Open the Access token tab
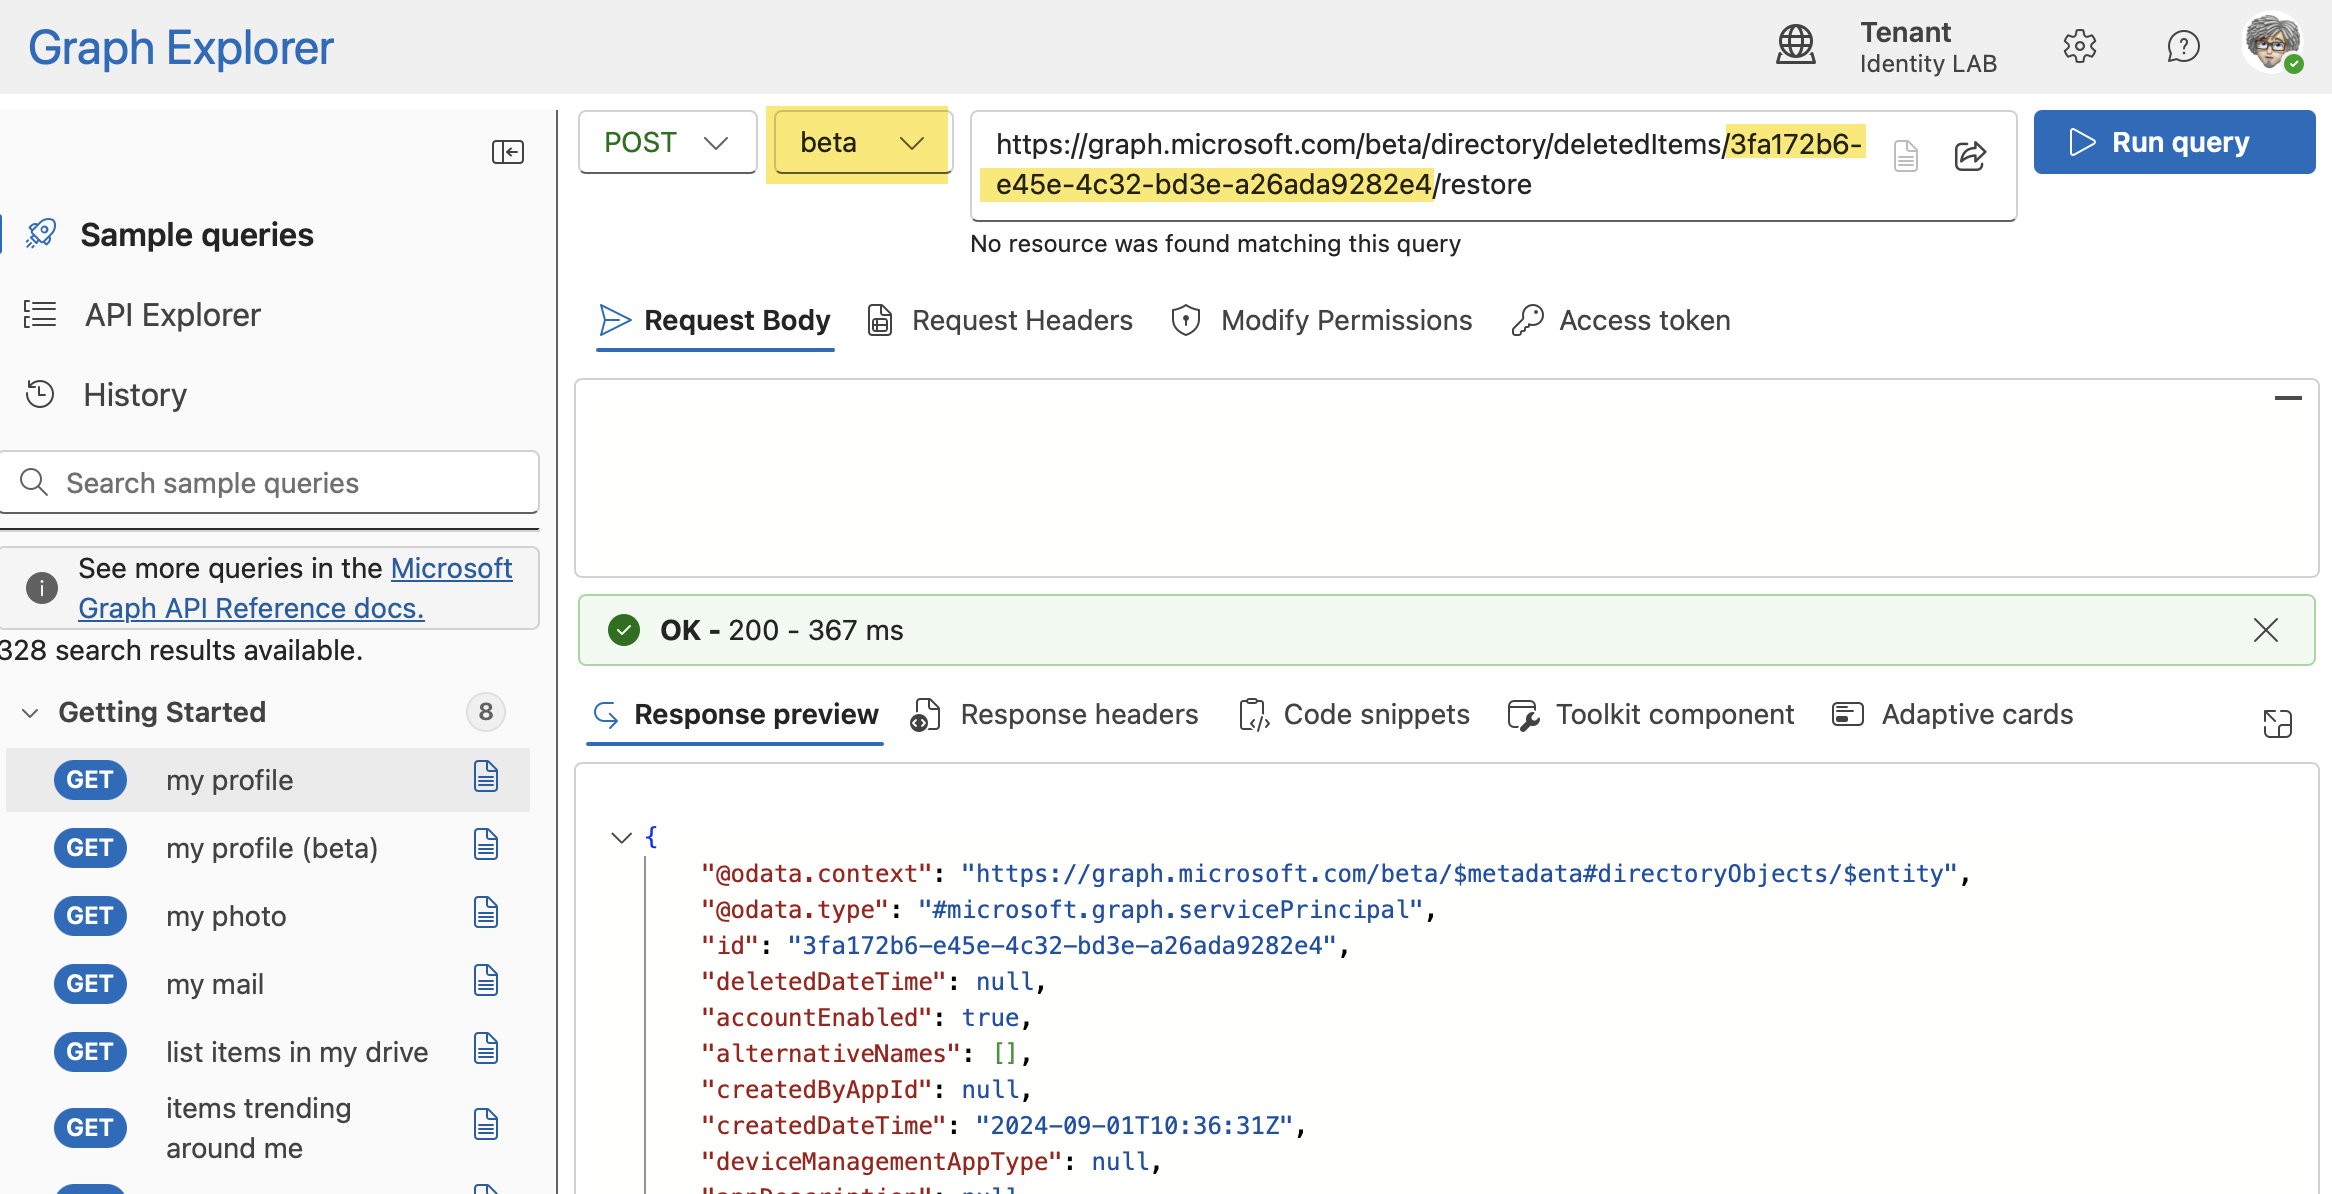Viewport: 2332px width, 1194px height. (x=1620, y=320)
